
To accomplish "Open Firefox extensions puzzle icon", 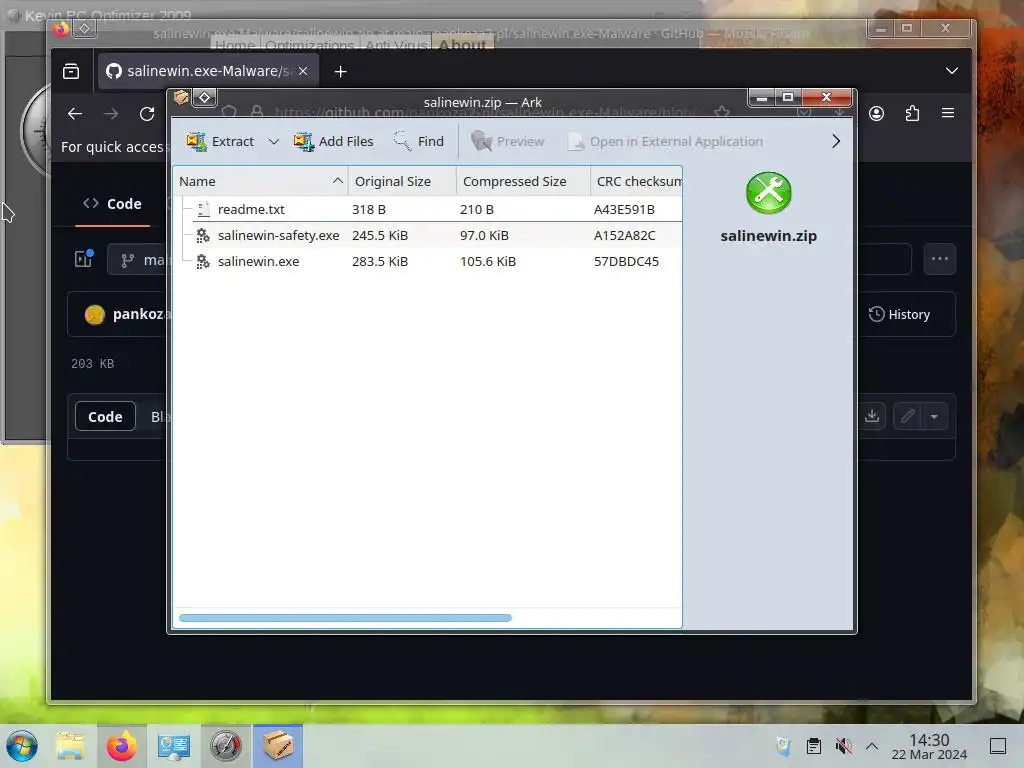I will click(912, 114).
